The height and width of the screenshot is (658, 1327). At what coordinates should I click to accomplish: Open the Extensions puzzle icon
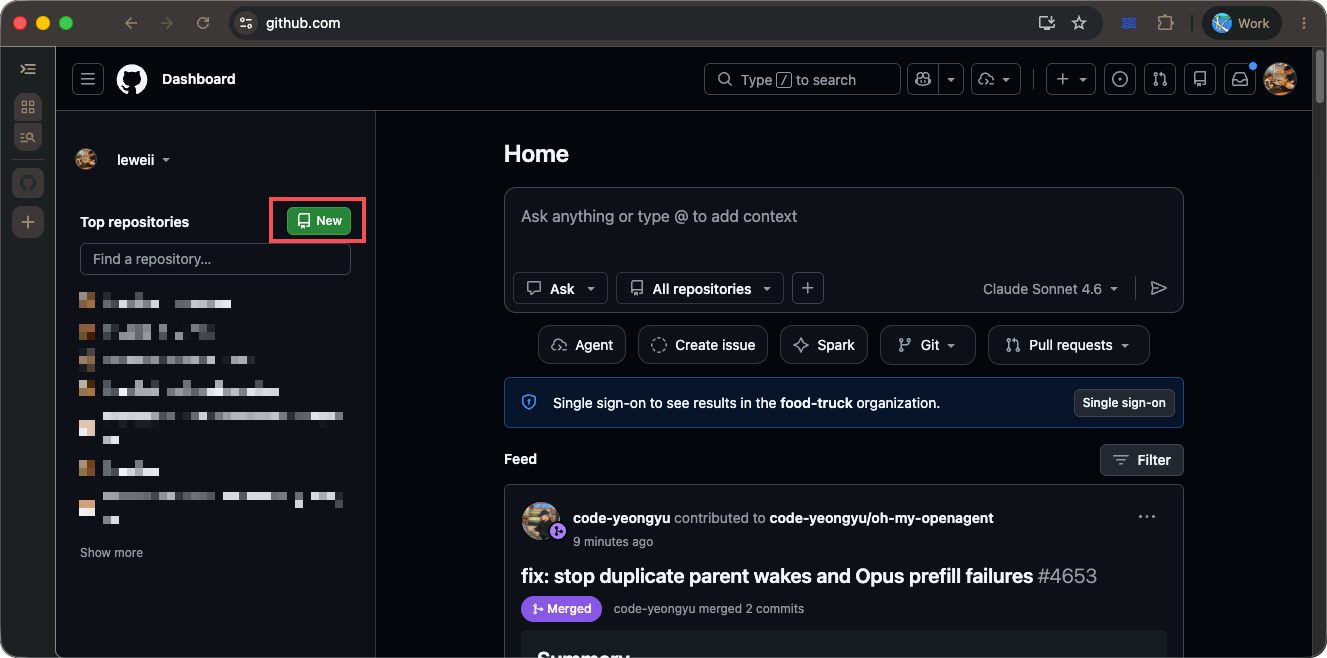(x=1165, y=23)
